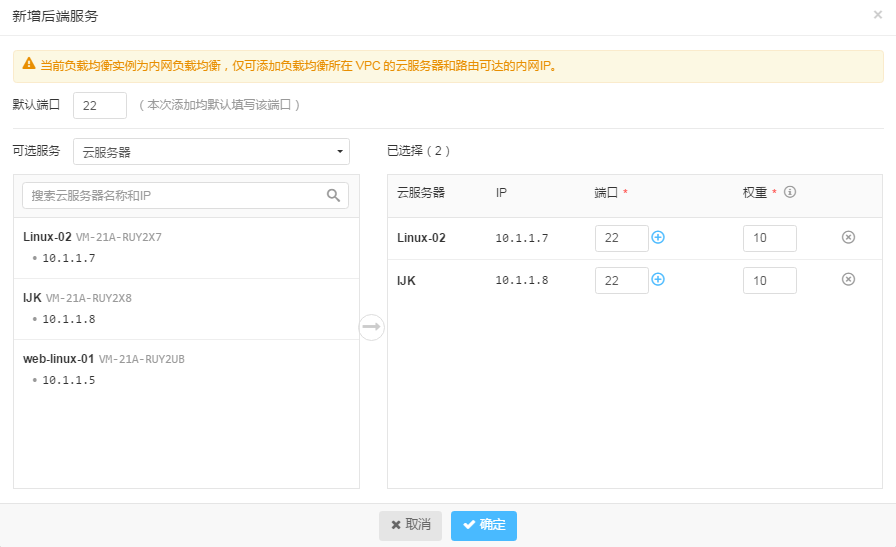This screenshot has height=547, width=896.
Task: Select Linux-02 in the available servers list
Action: coord(186,247)
